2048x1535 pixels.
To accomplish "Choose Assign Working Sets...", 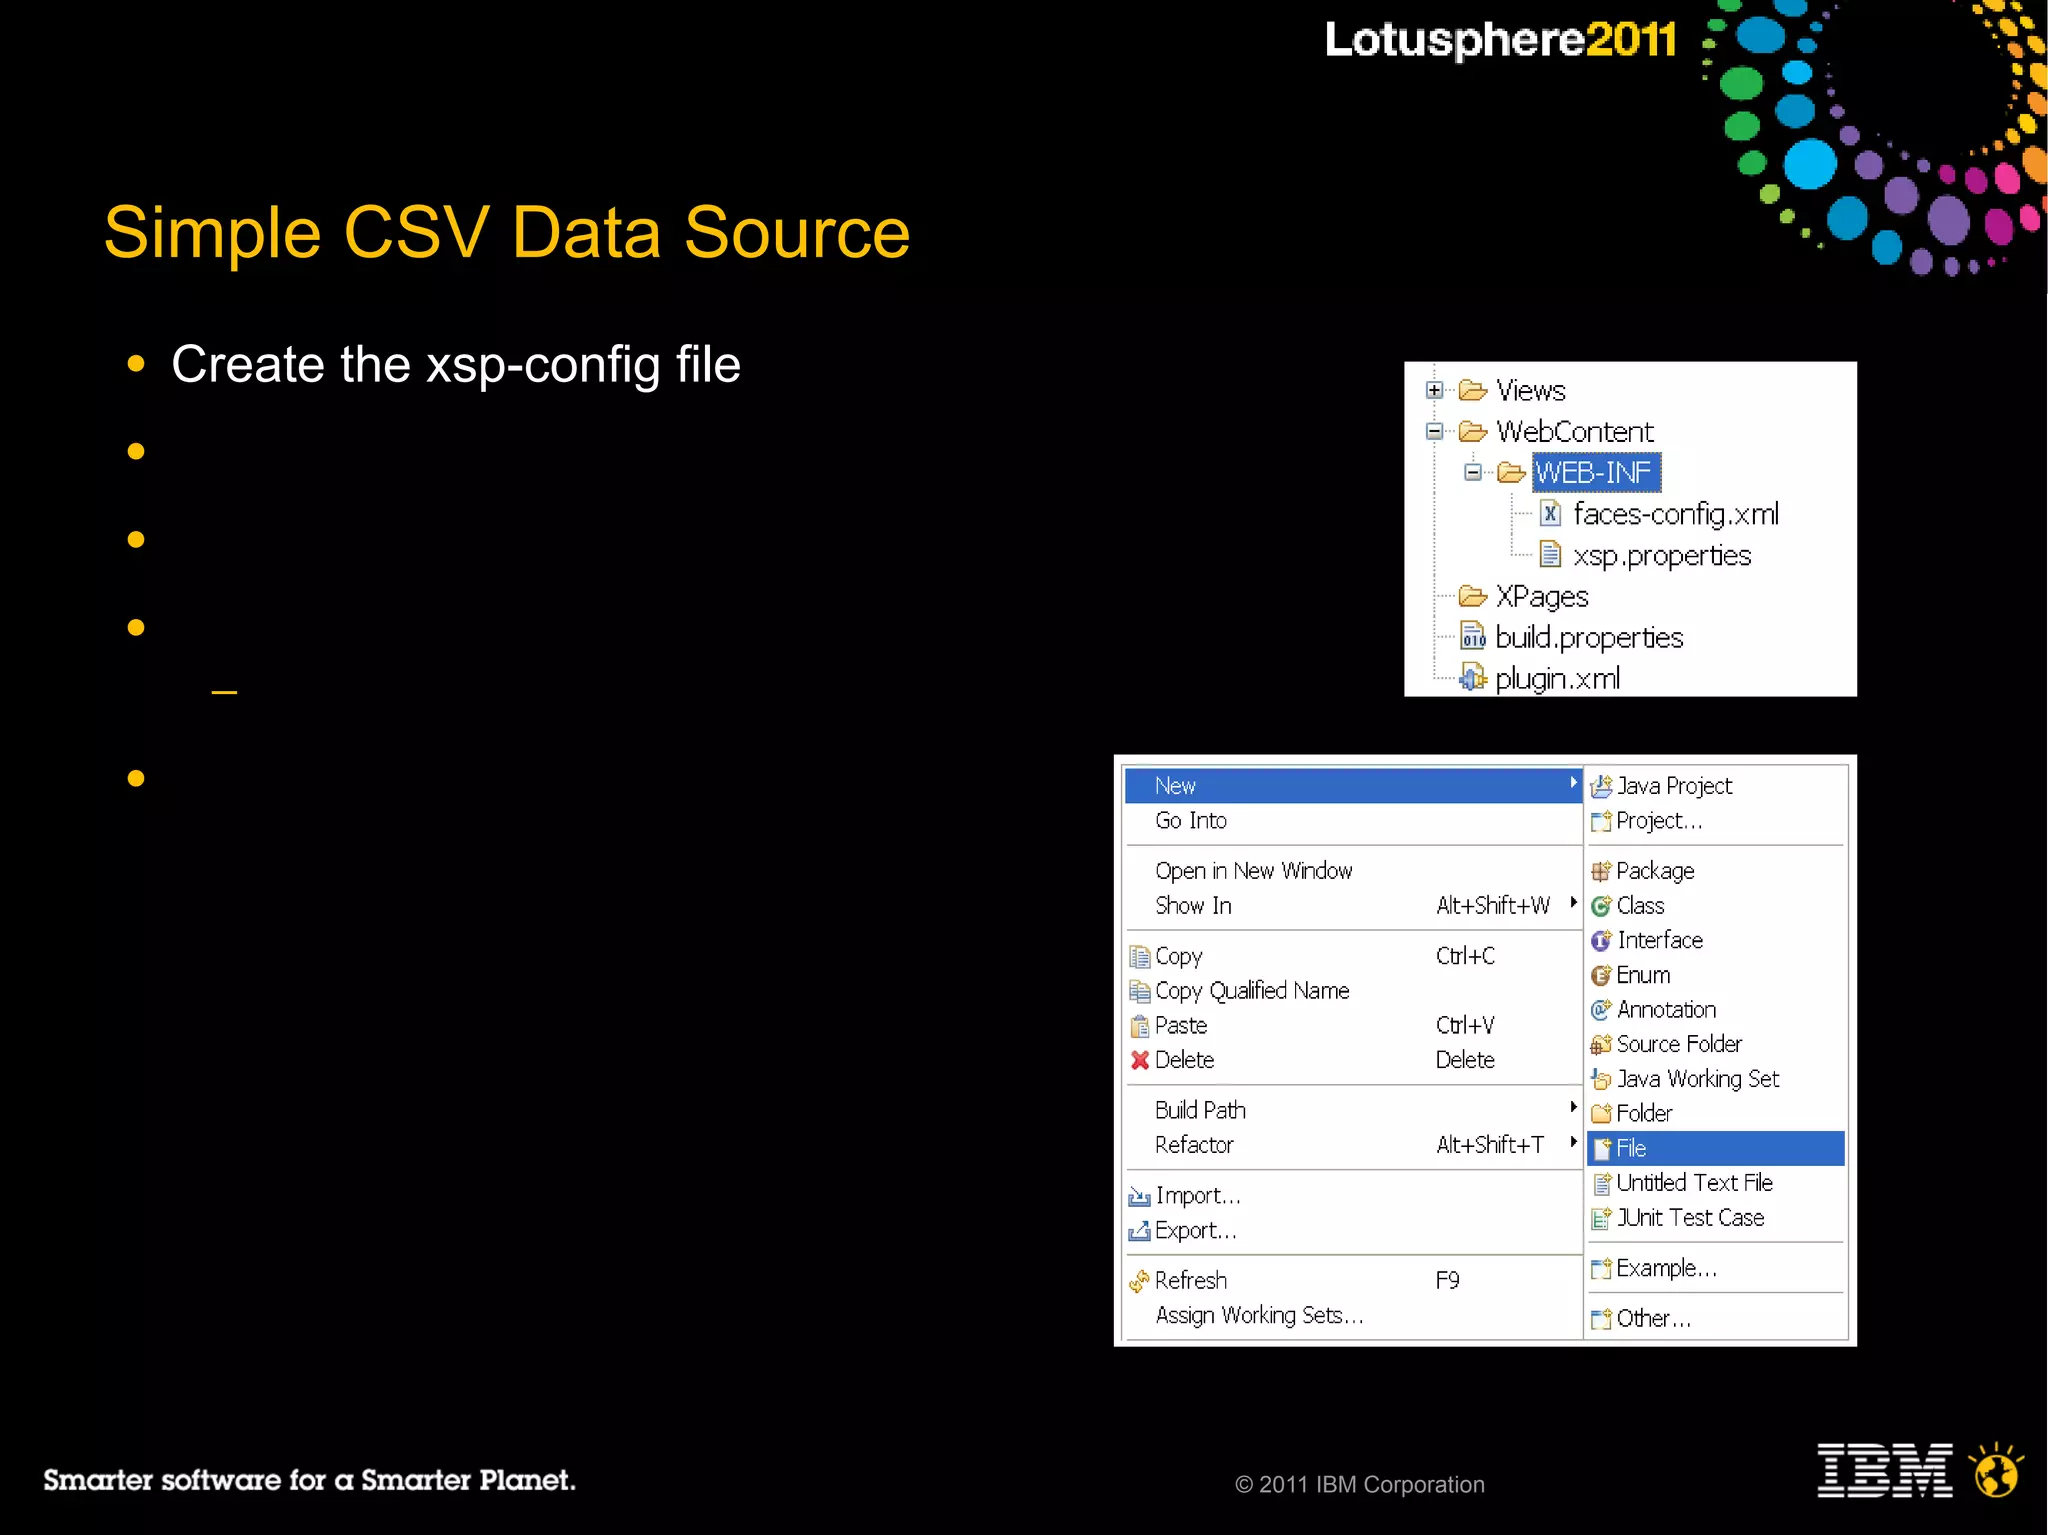I will pyautogui.click(x=1353, y=1316).
